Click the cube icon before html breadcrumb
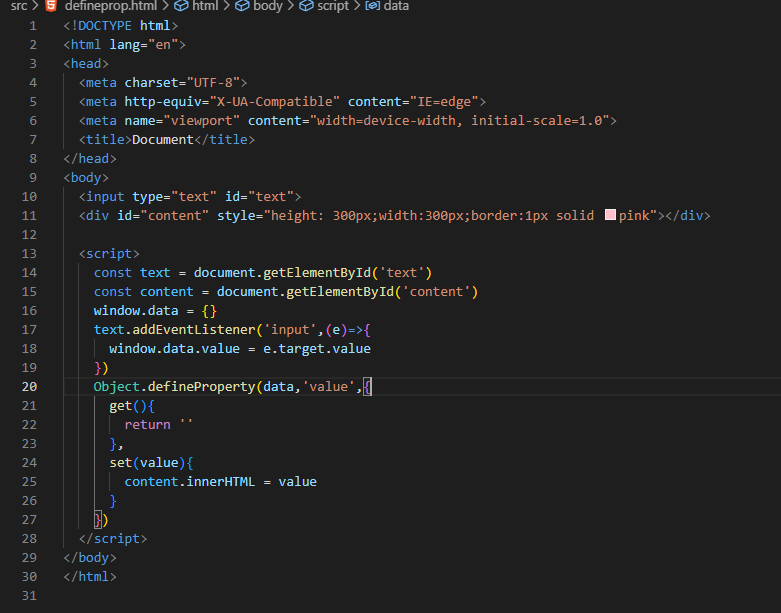 point(181,5)
